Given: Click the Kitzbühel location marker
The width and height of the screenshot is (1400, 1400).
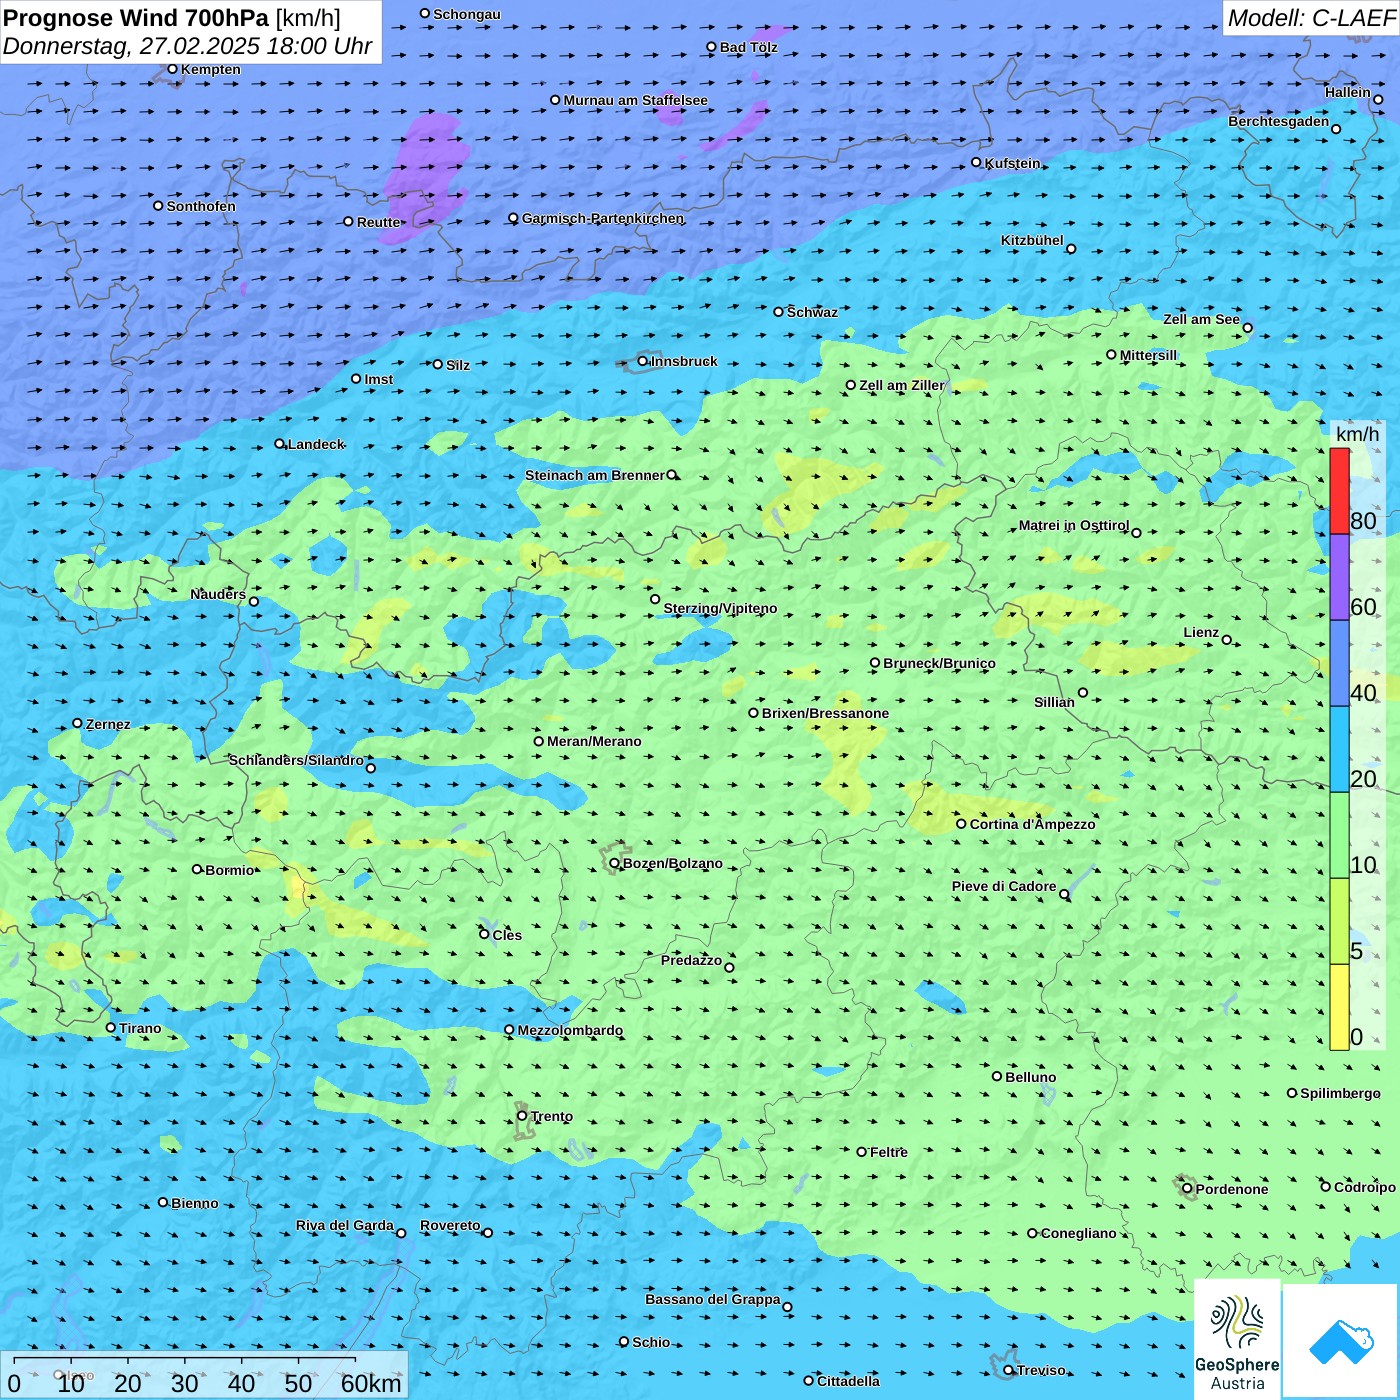Looking at the screenshot, I should (x=1071, y=249).
